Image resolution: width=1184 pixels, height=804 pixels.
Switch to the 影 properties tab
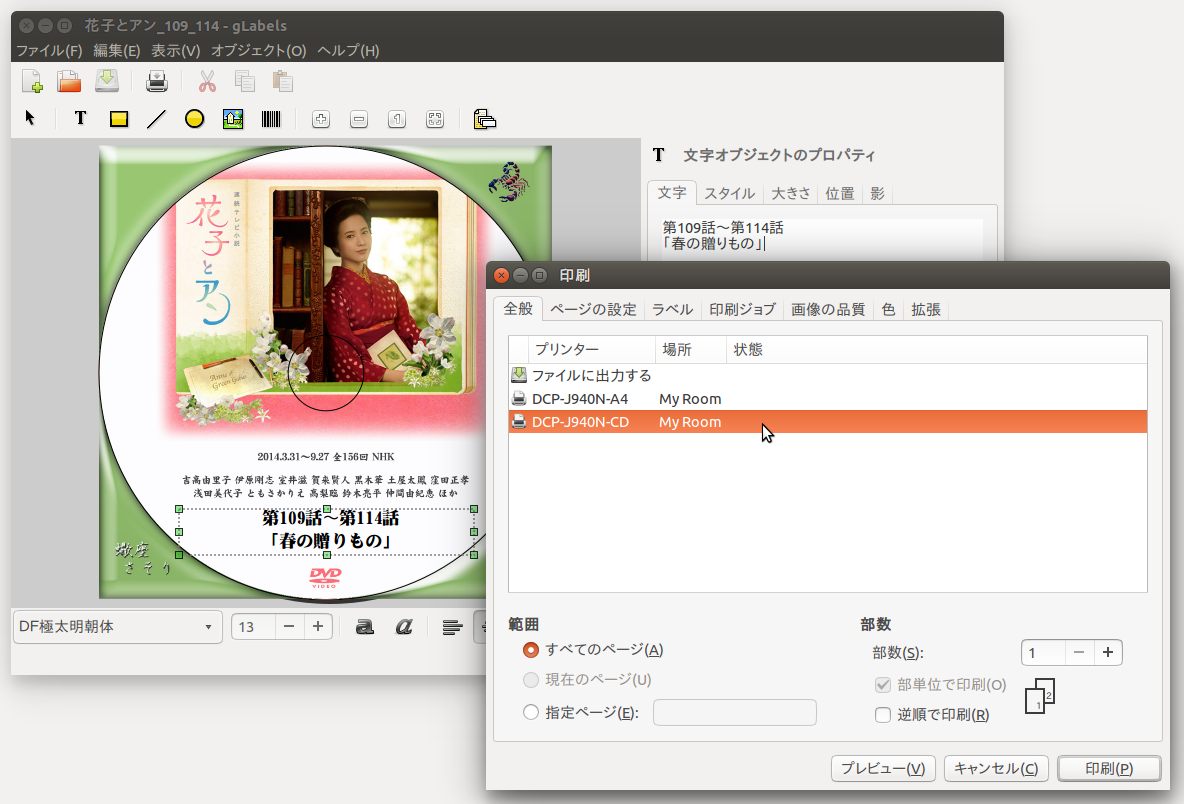tap(877, 193)
